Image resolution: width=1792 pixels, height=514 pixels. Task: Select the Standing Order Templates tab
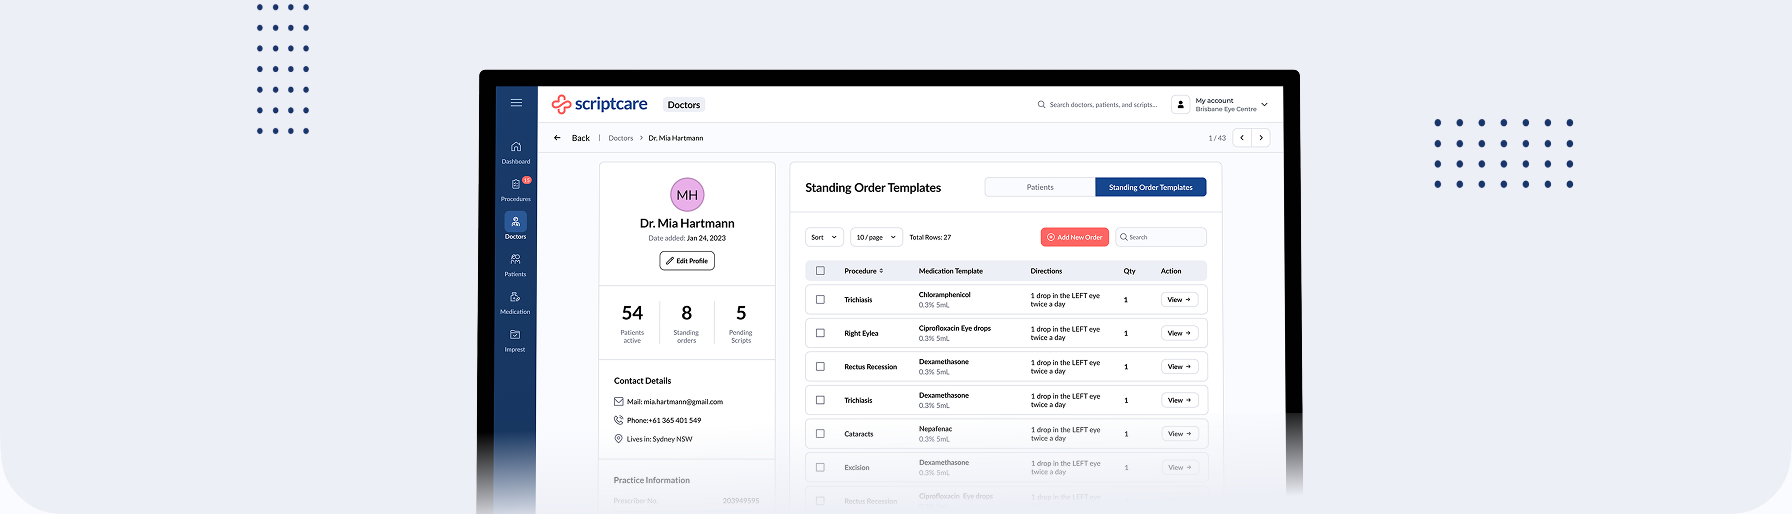point(1150,187)
